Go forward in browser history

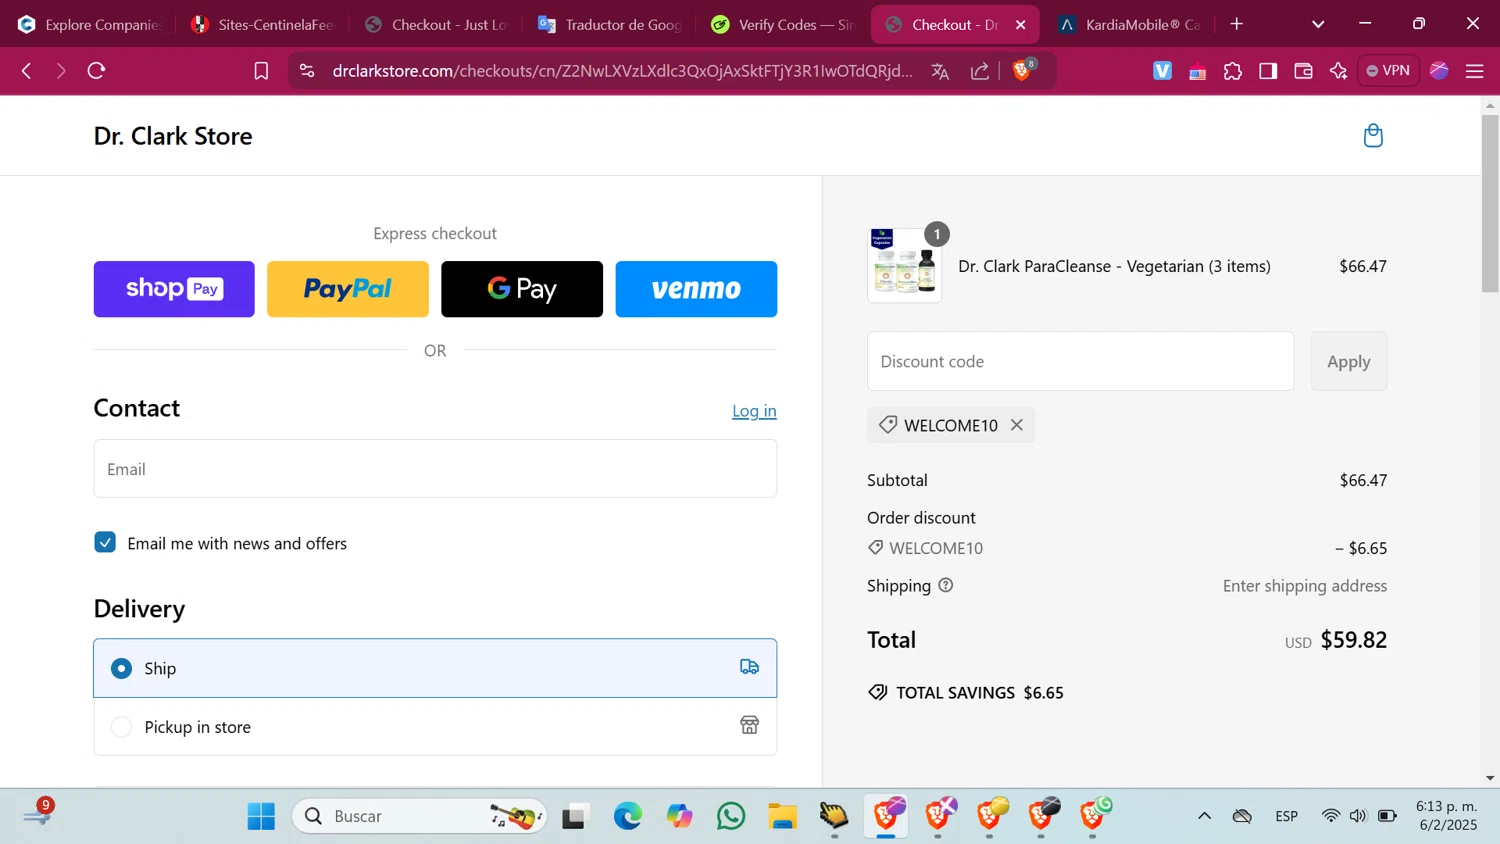pos(61,71)
